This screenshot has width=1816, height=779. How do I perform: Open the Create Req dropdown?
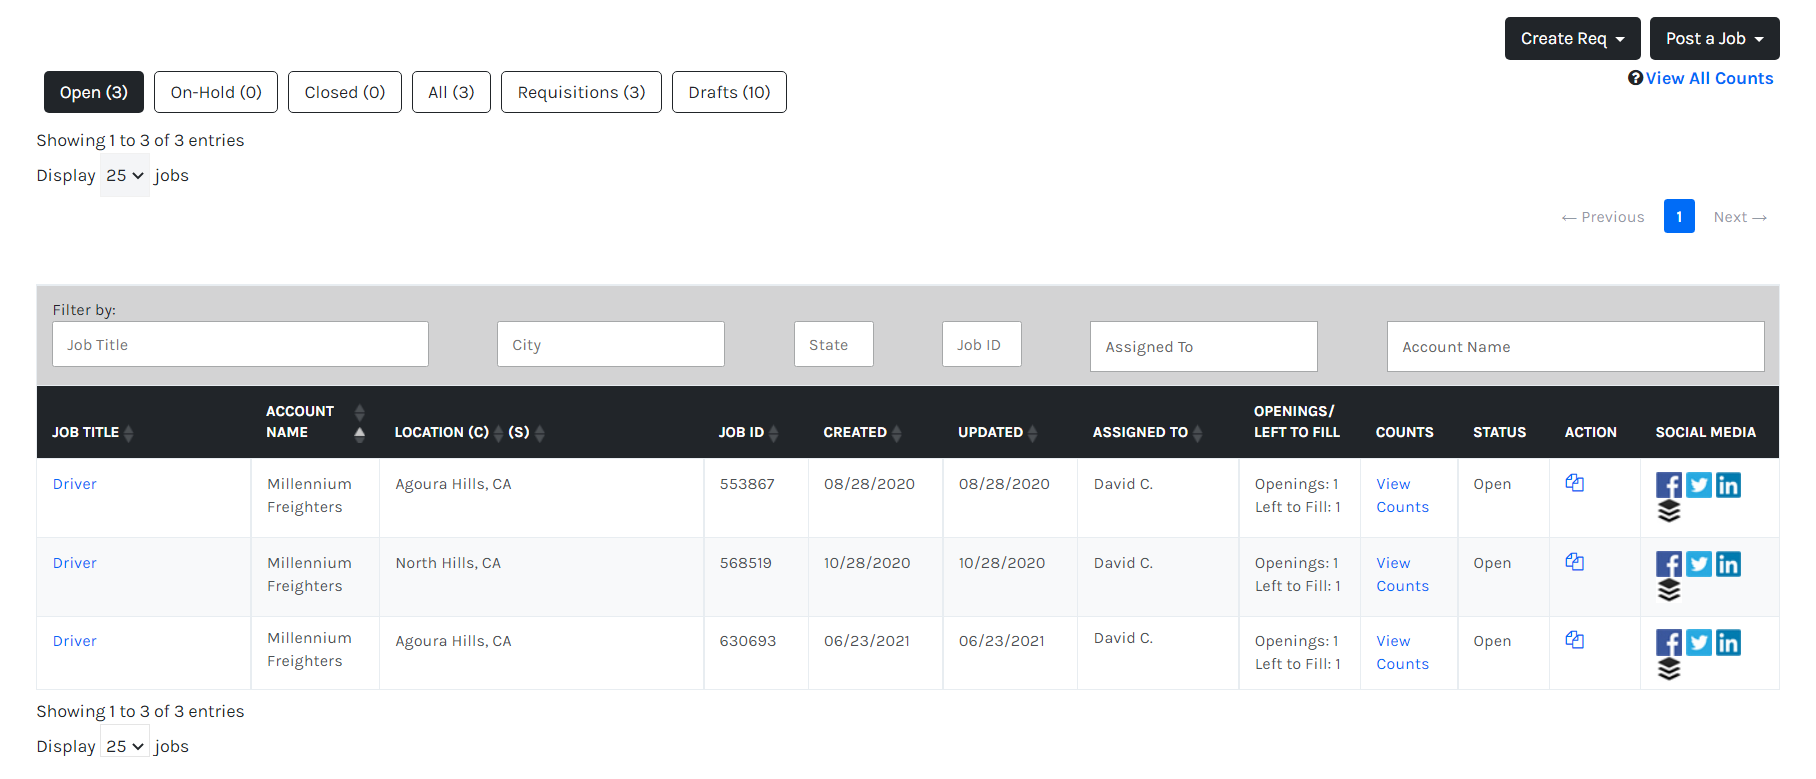point(1572,39)
